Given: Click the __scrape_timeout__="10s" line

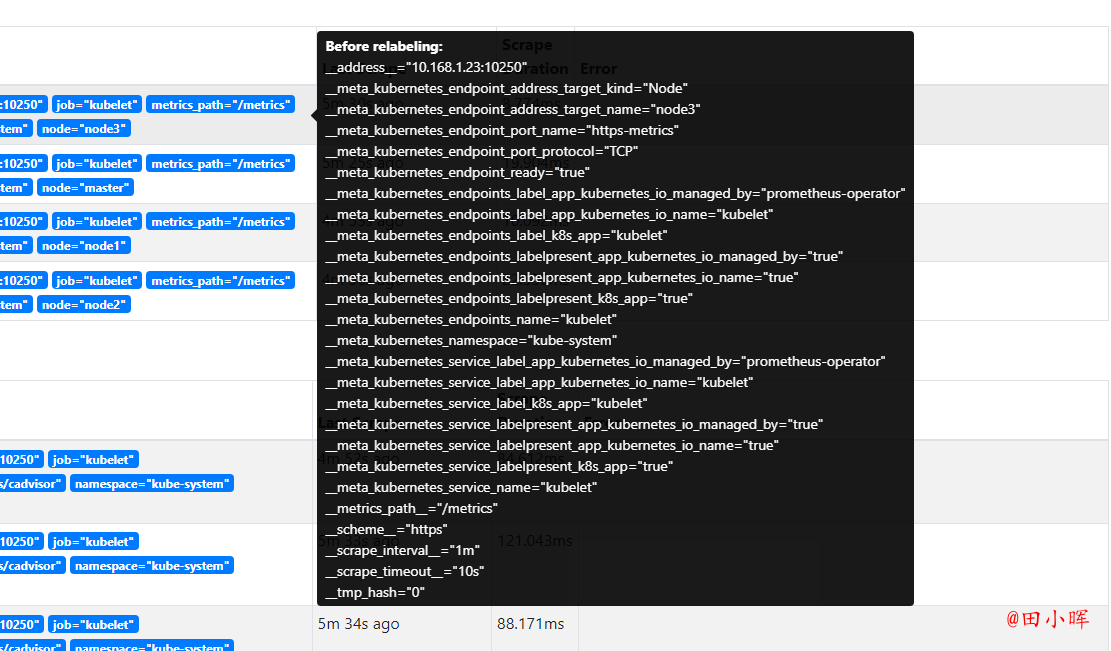Looking at the screenshot, I should coord(405,572).
